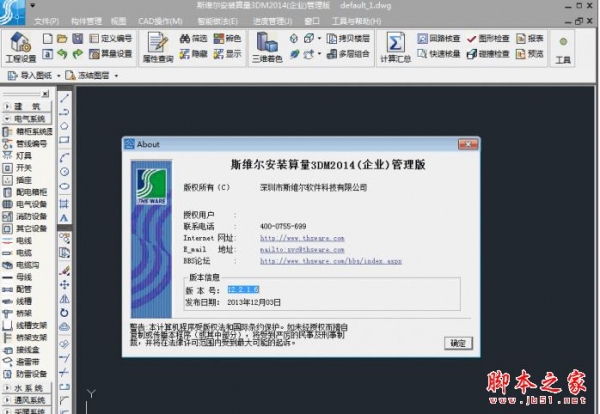The image size is (600, 414).
Task: Select 箱柜系统图 in the sidebar
Action: click(27, 132)
